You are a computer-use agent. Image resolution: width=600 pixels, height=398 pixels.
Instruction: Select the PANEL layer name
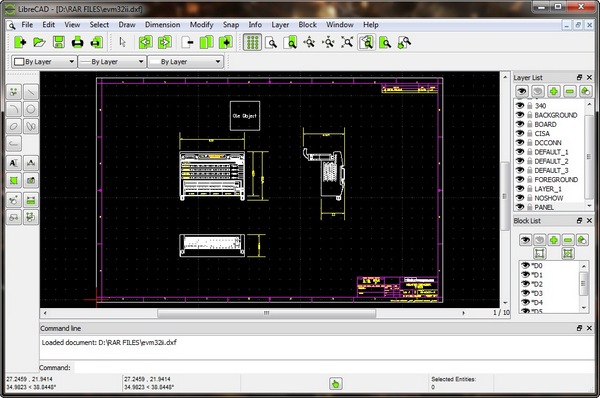point(544,207)
